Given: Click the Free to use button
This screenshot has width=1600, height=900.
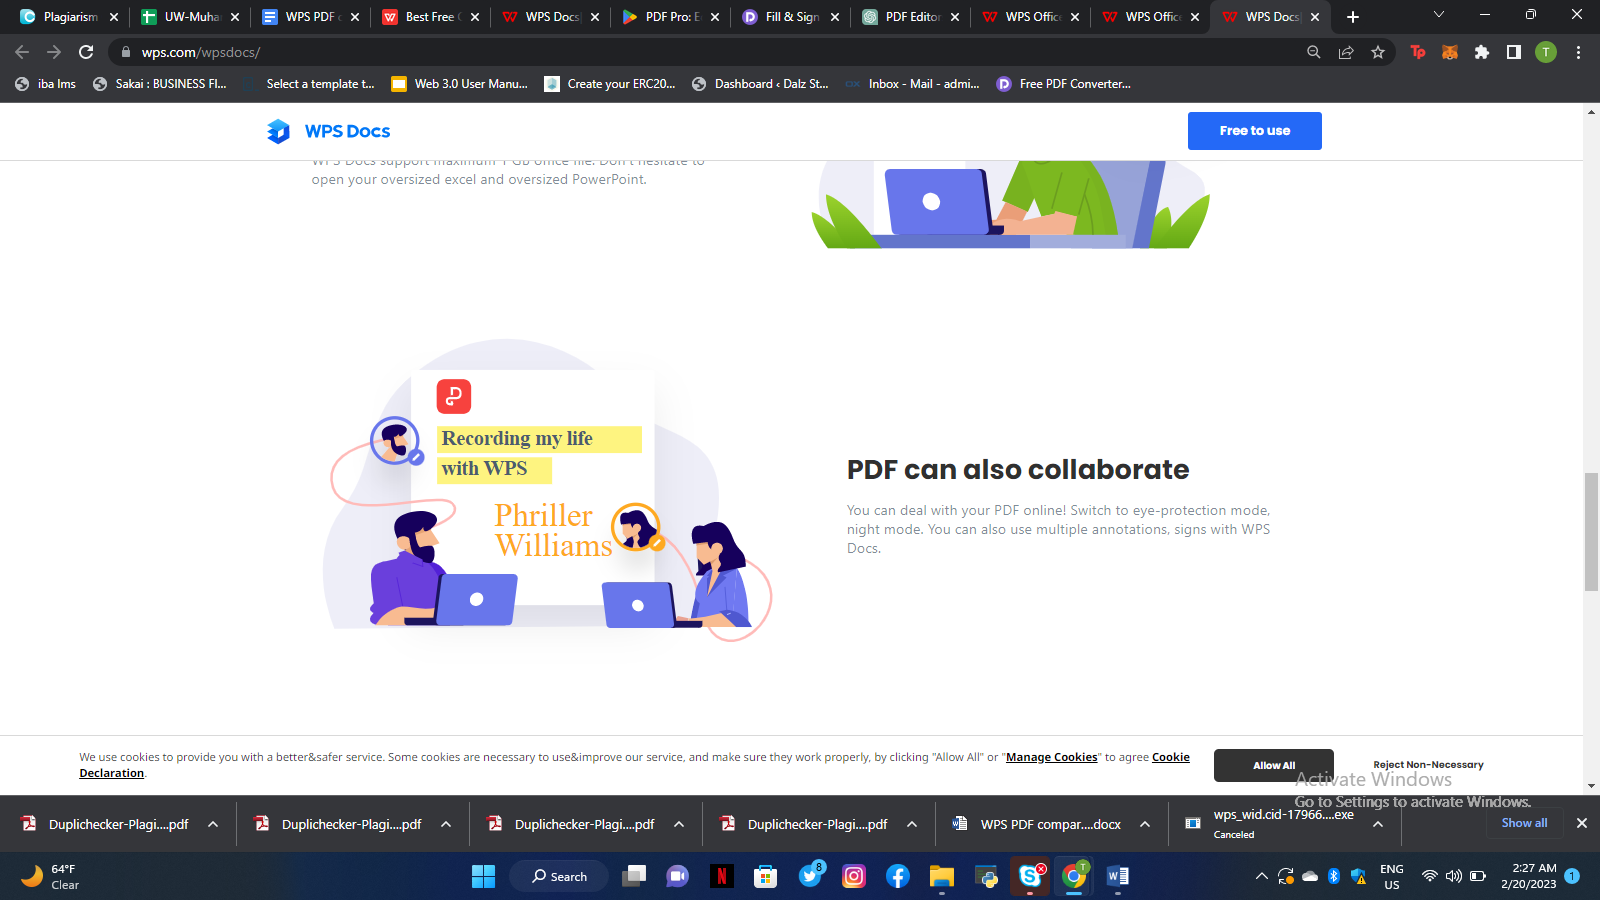Looking at the screenshot, I should coord(1255,131).
